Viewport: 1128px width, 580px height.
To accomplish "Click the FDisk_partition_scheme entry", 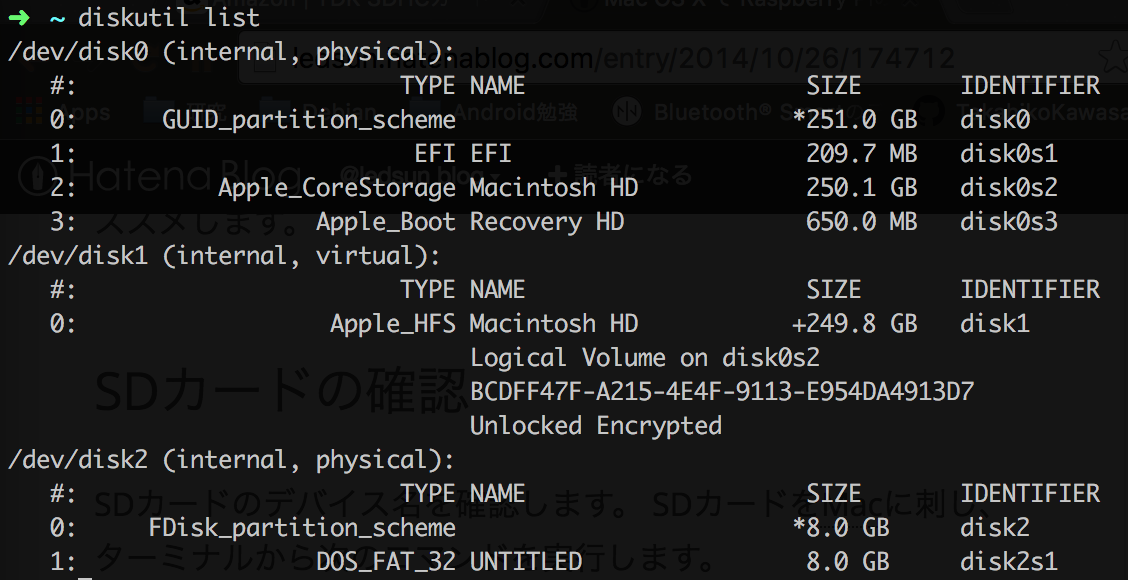I will (x=302, y=527).
